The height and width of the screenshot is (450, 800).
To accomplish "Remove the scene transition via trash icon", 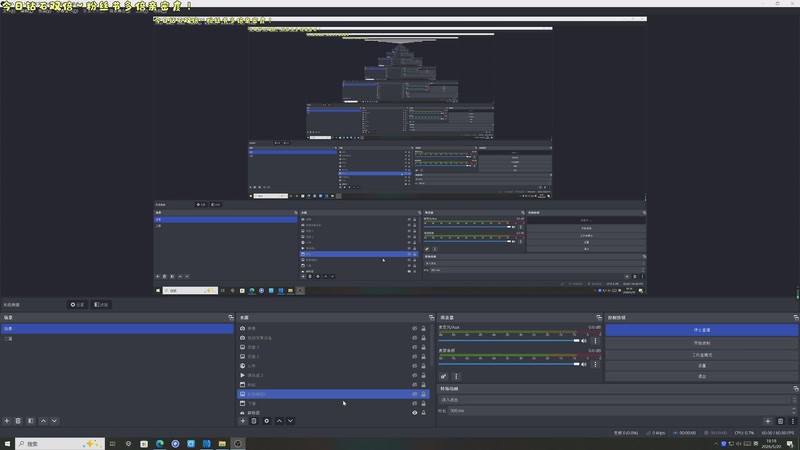I will [x=780, y=421].
